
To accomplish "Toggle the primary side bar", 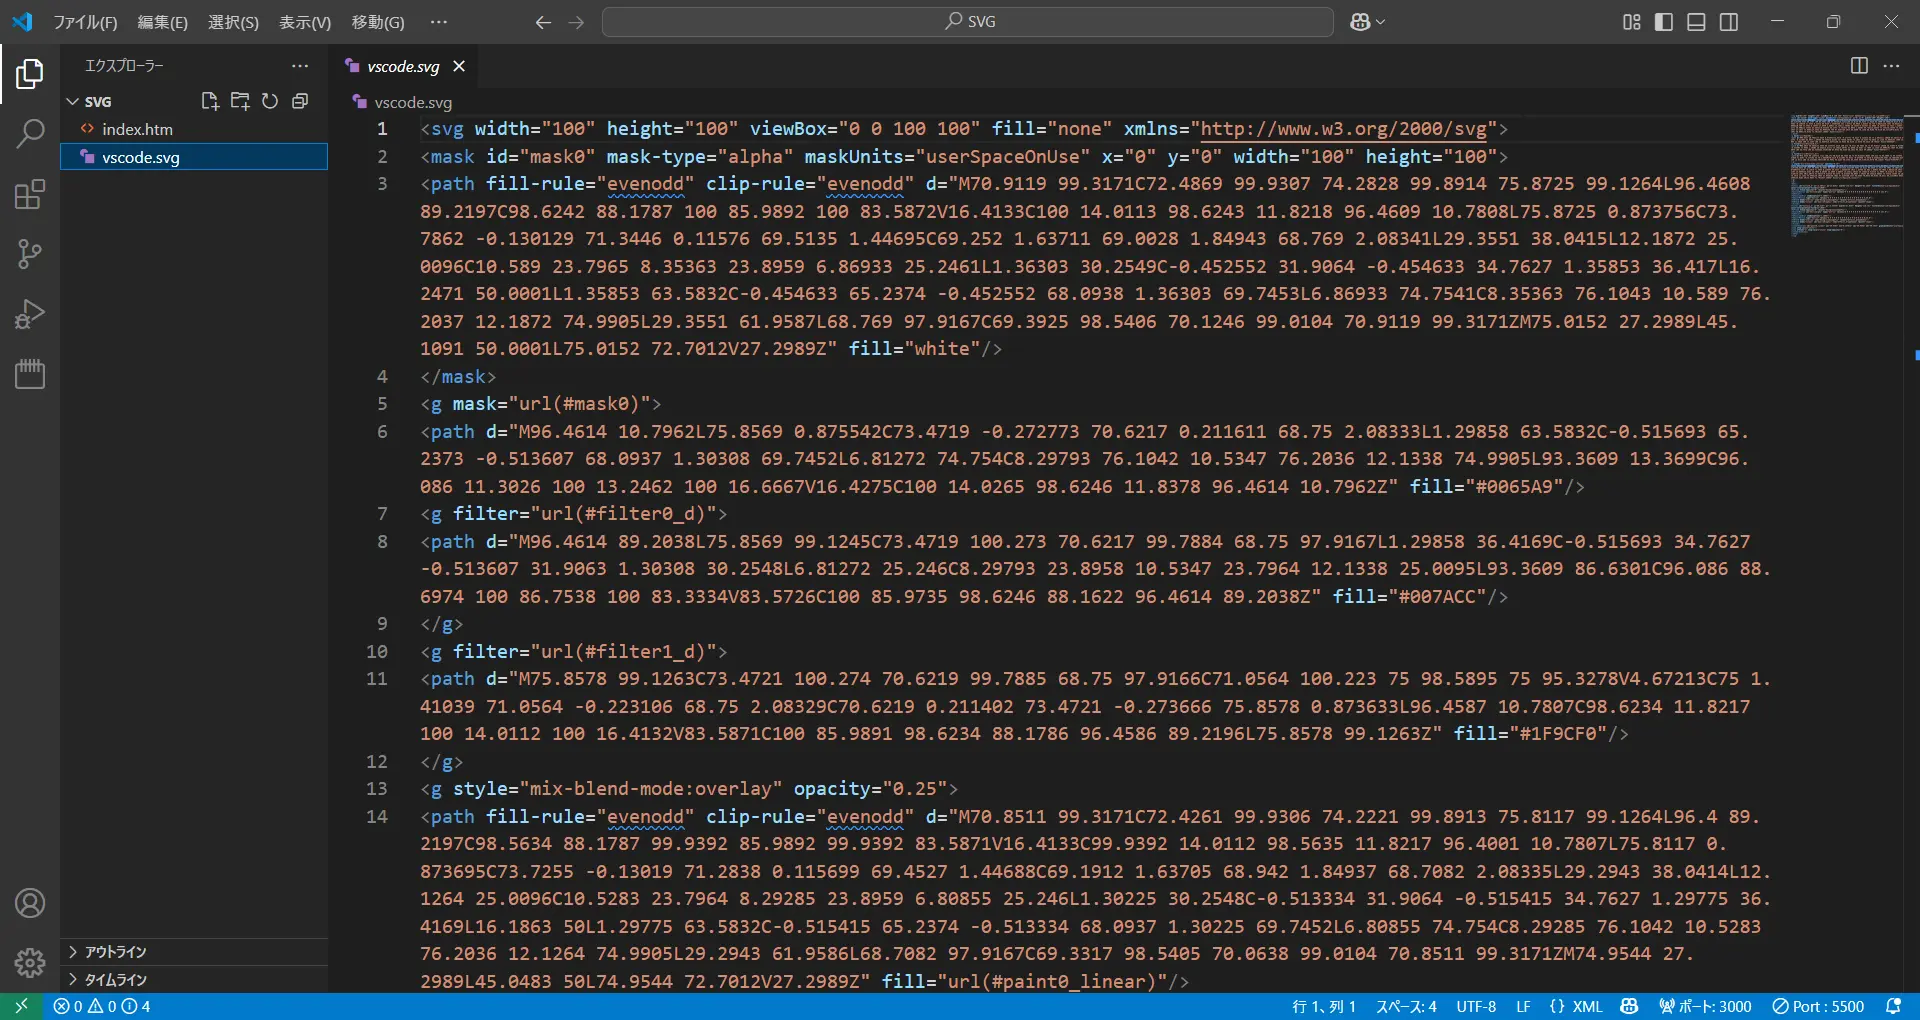I will click(1664, 22).
